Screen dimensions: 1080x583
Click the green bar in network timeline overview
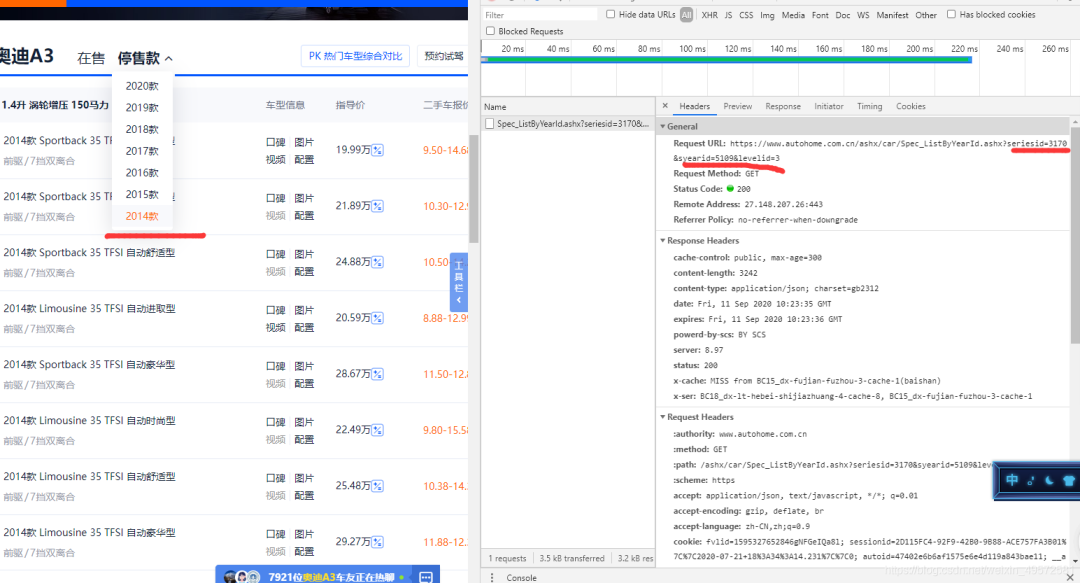pyautogui.click(x=727, y=60)
